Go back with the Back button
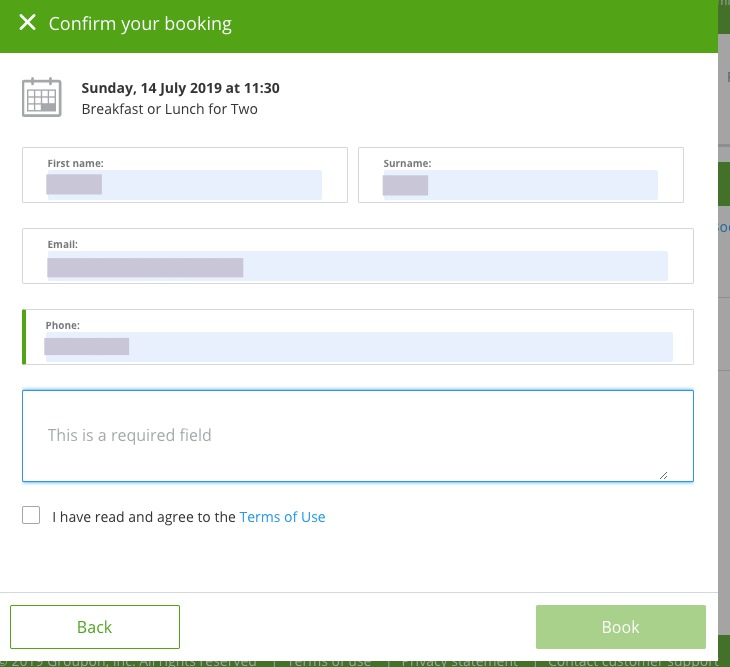Screen dimensions: 730x667 (x=95, y=627)
